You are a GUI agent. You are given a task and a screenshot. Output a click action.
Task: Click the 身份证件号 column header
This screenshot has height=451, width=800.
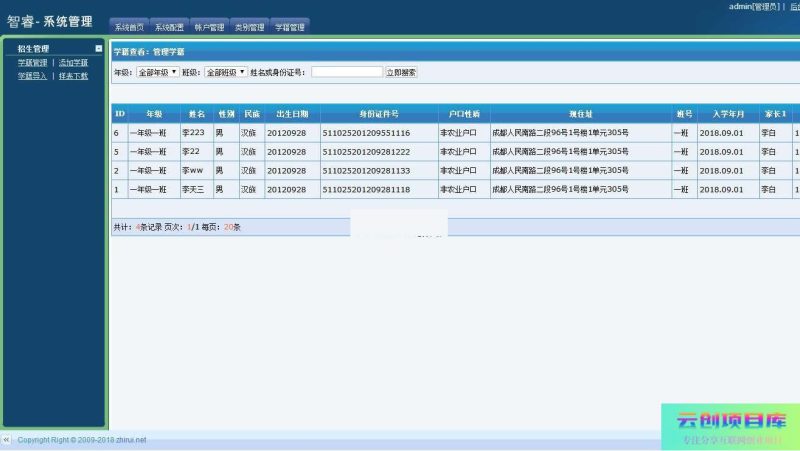[x=379, y=114]
